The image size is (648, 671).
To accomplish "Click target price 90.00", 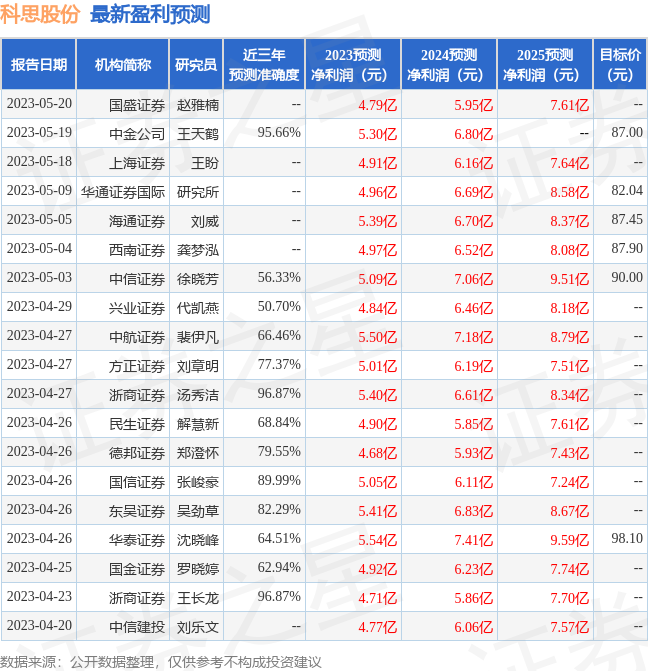I will click(627, 277).
